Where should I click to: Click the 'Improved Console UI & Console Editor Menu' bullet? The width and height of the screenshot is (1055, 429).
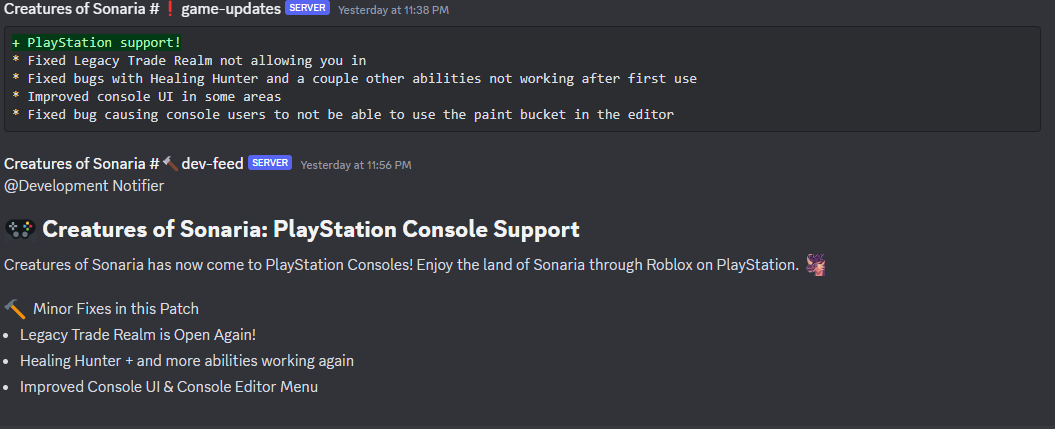pyautogui.click(x=168, y=386)
